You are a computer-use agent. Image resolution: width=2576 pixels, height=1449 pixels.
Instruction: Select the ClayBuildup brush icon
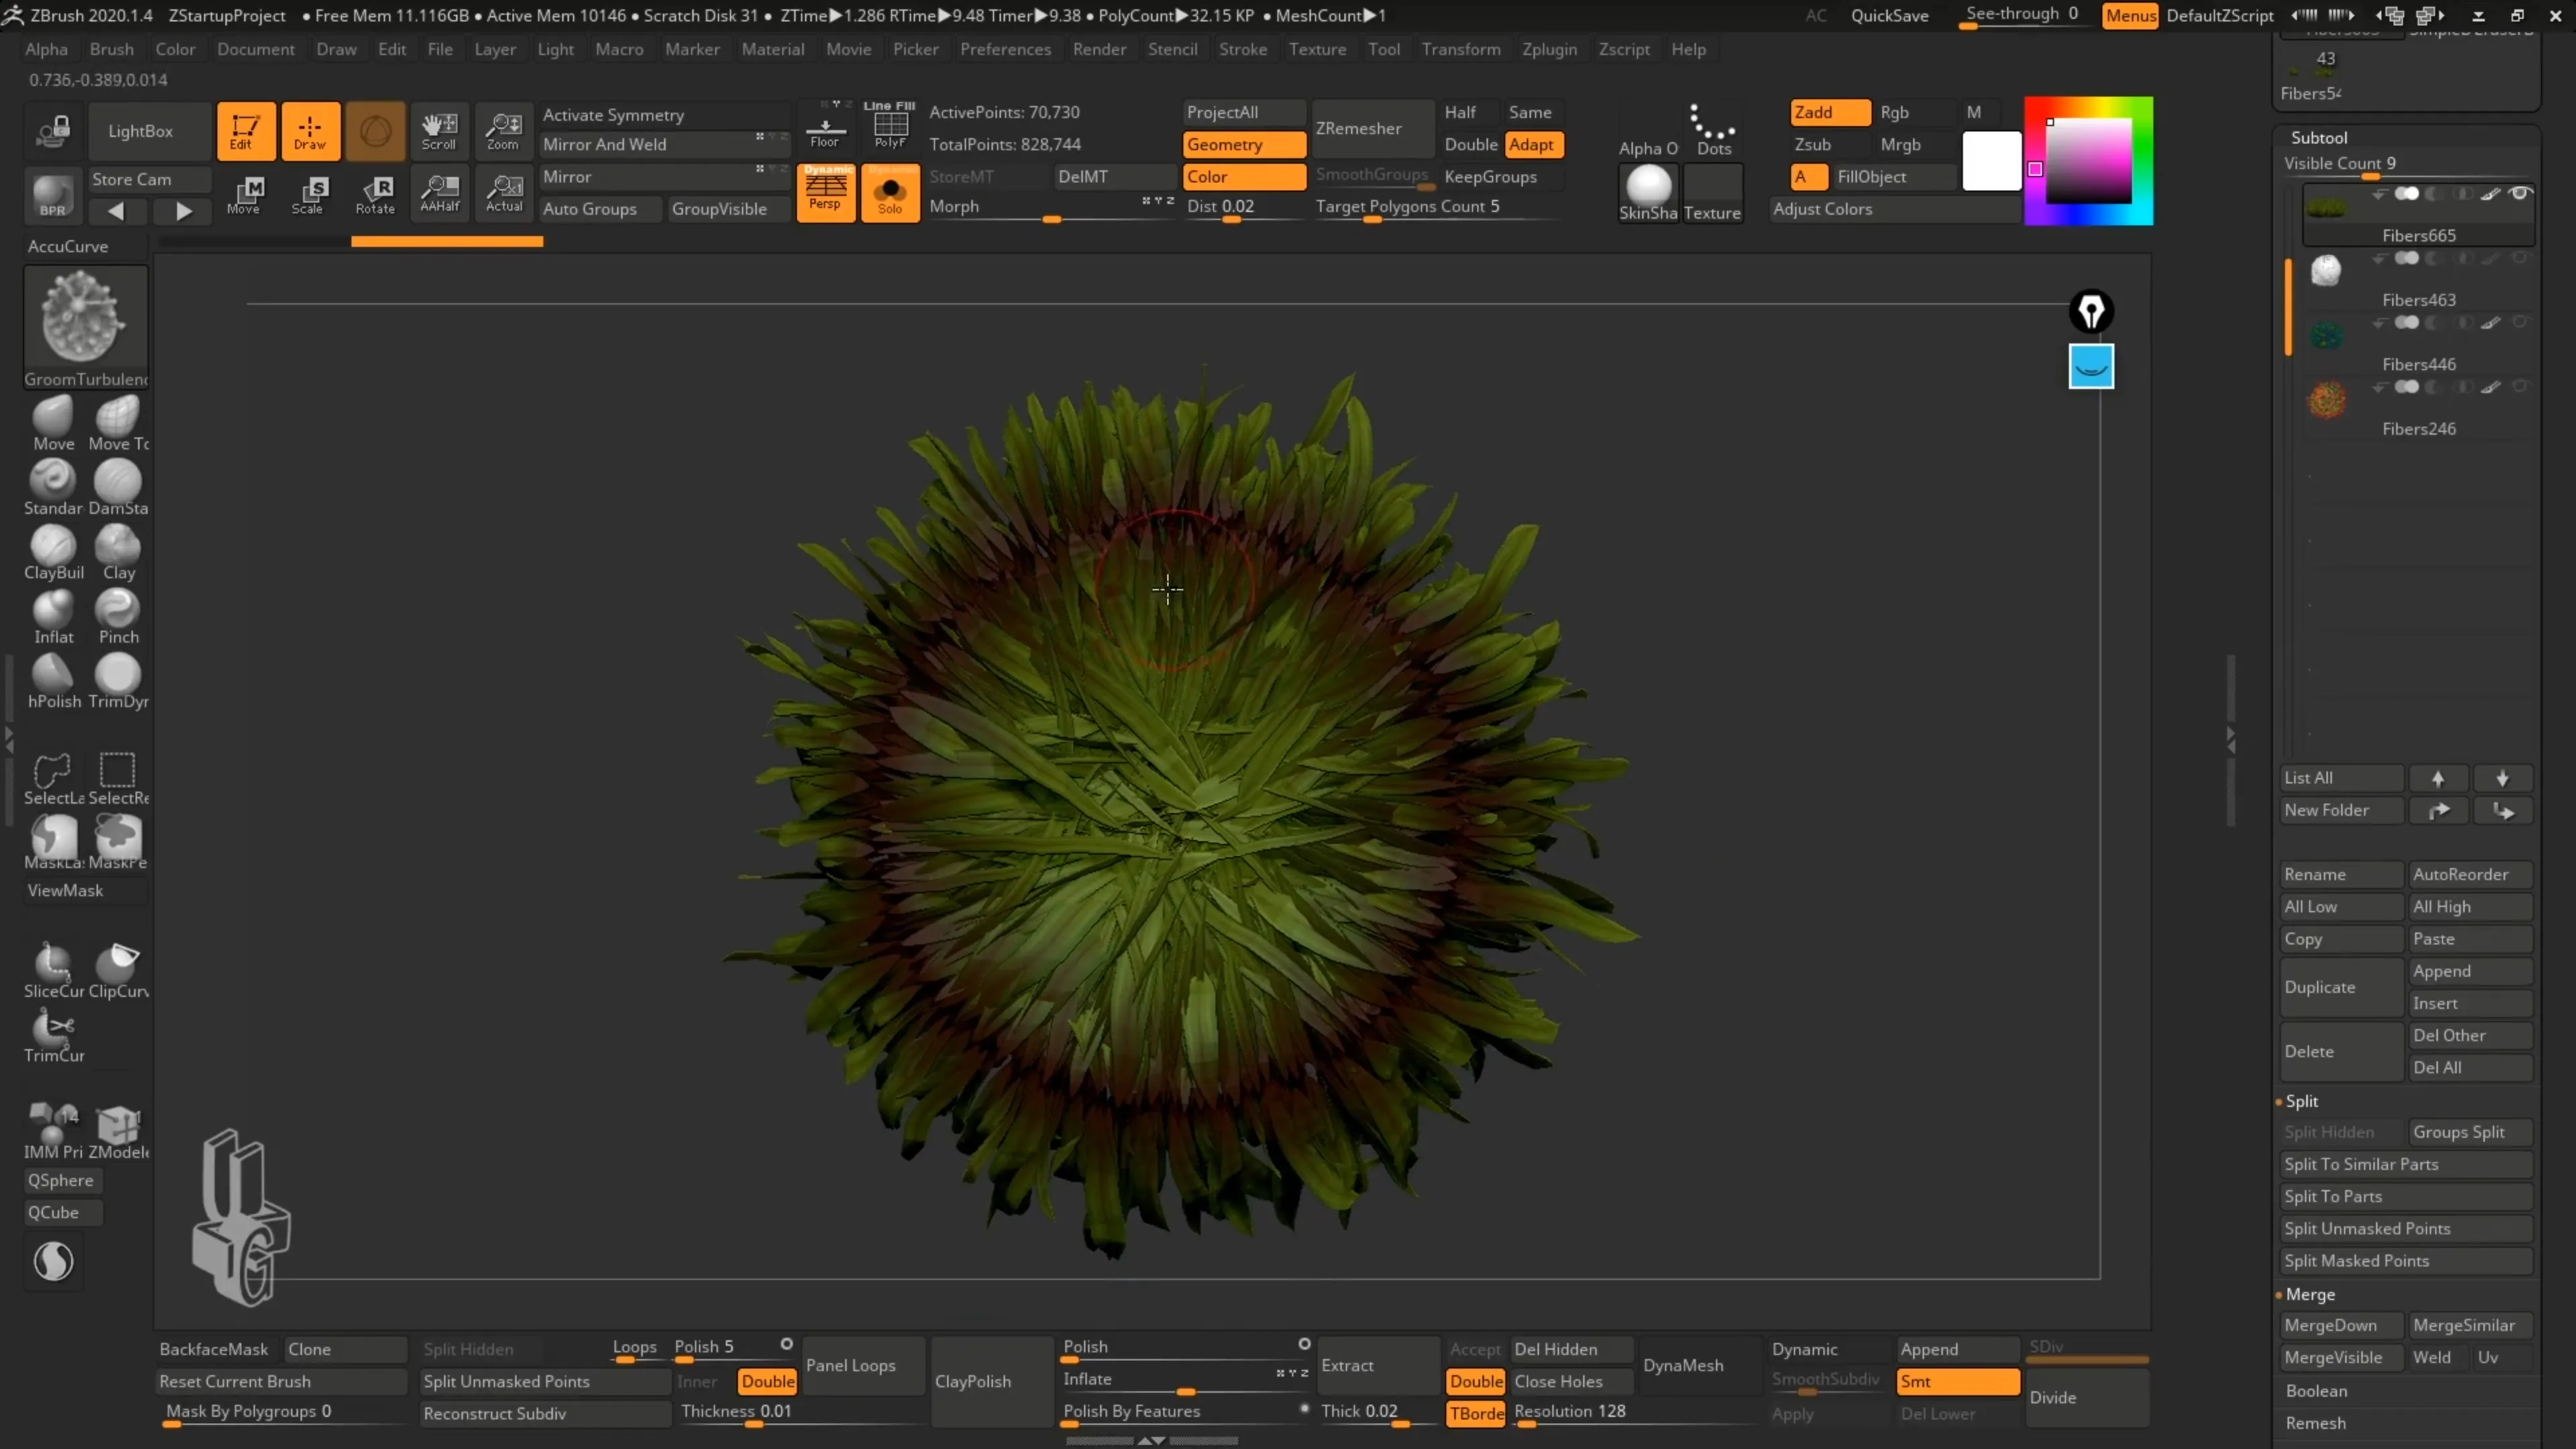53,553
